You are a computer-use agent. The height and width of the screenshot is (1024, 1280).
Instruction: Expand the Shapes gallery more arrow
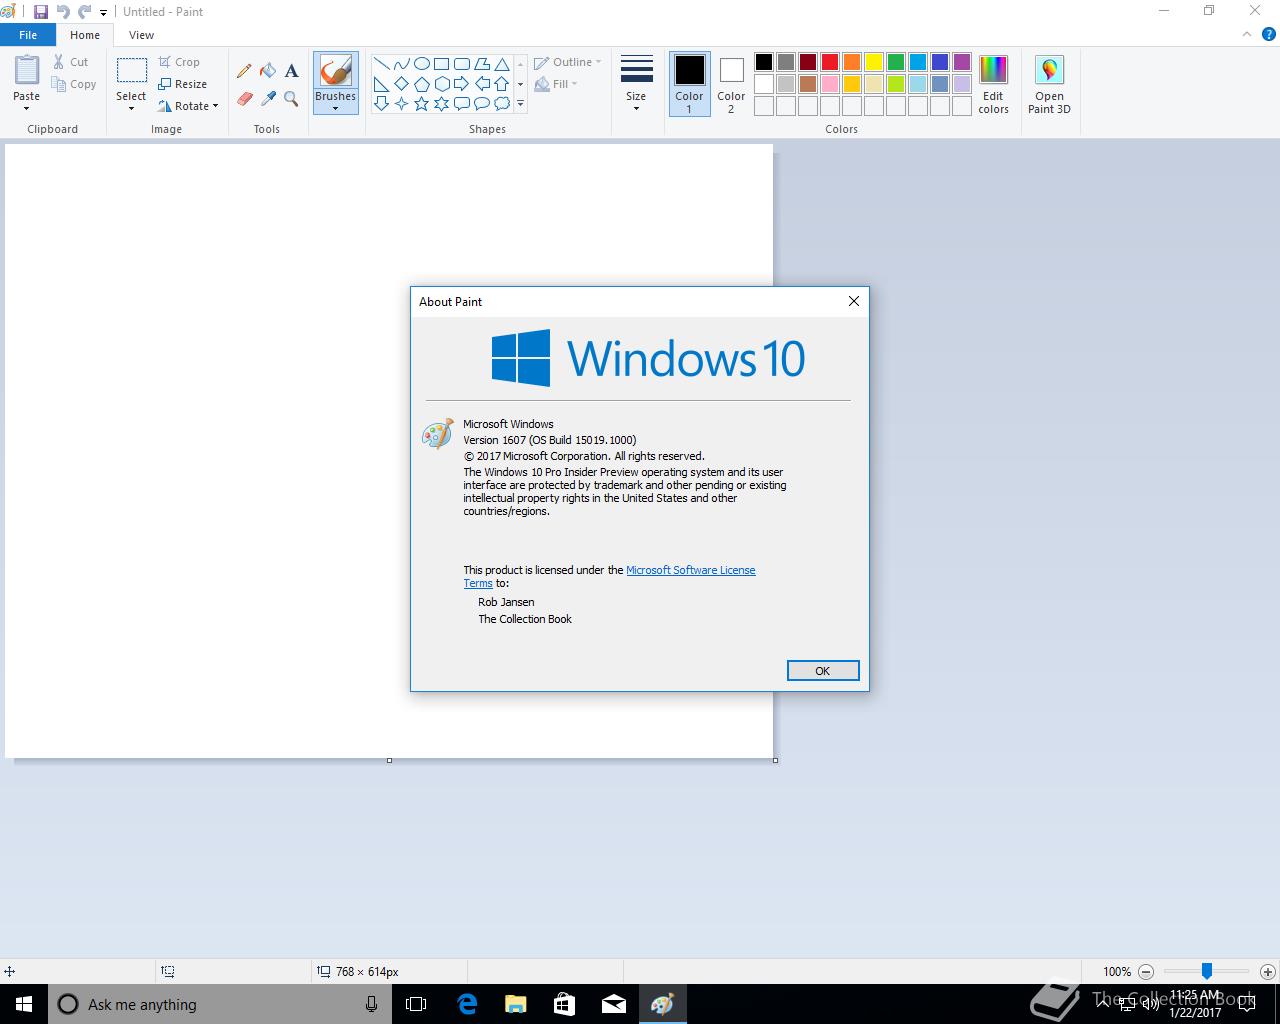coord(520,104)
